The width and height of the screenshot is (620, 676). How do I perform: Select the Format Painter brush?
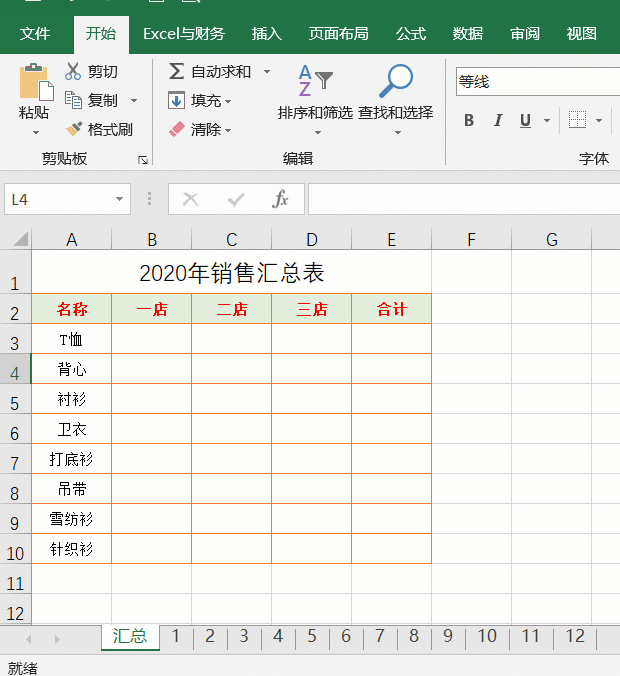point(73,129)
